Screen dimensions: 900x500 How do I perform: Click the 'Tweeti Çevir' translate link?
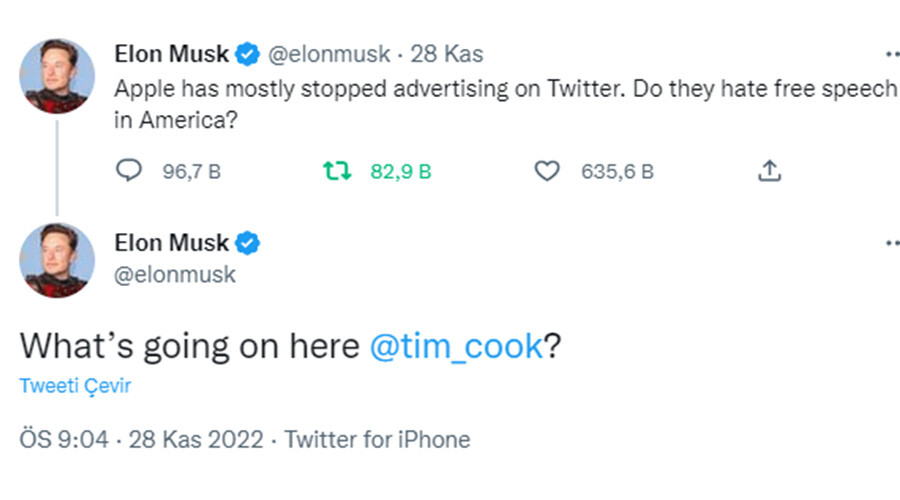[75, 386]
